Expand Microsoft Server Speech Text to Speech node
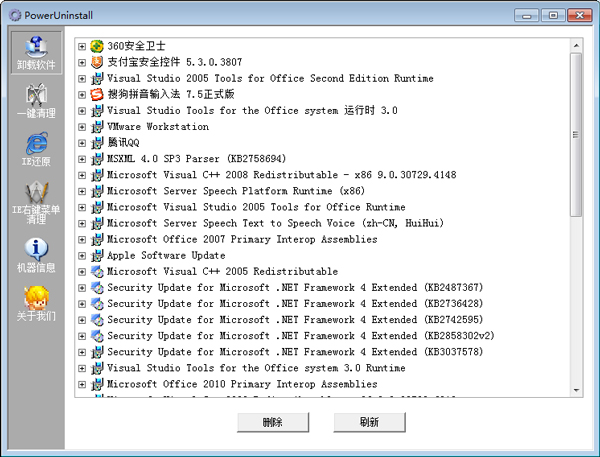Image resolution: width=600 pixels, height=457 pixels. click(x=82, y=223)
